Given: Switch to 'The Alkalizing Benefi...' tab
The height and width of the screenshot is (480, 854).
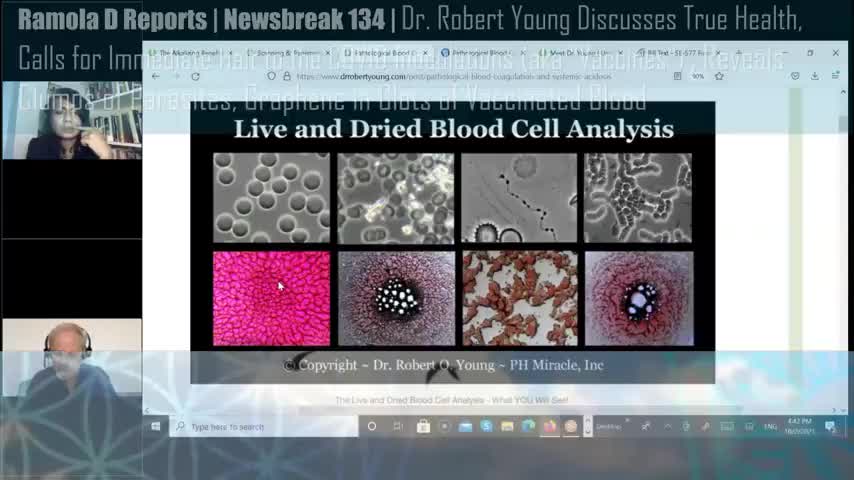Looking at the screenshot, I should click(x=189, y=53).
